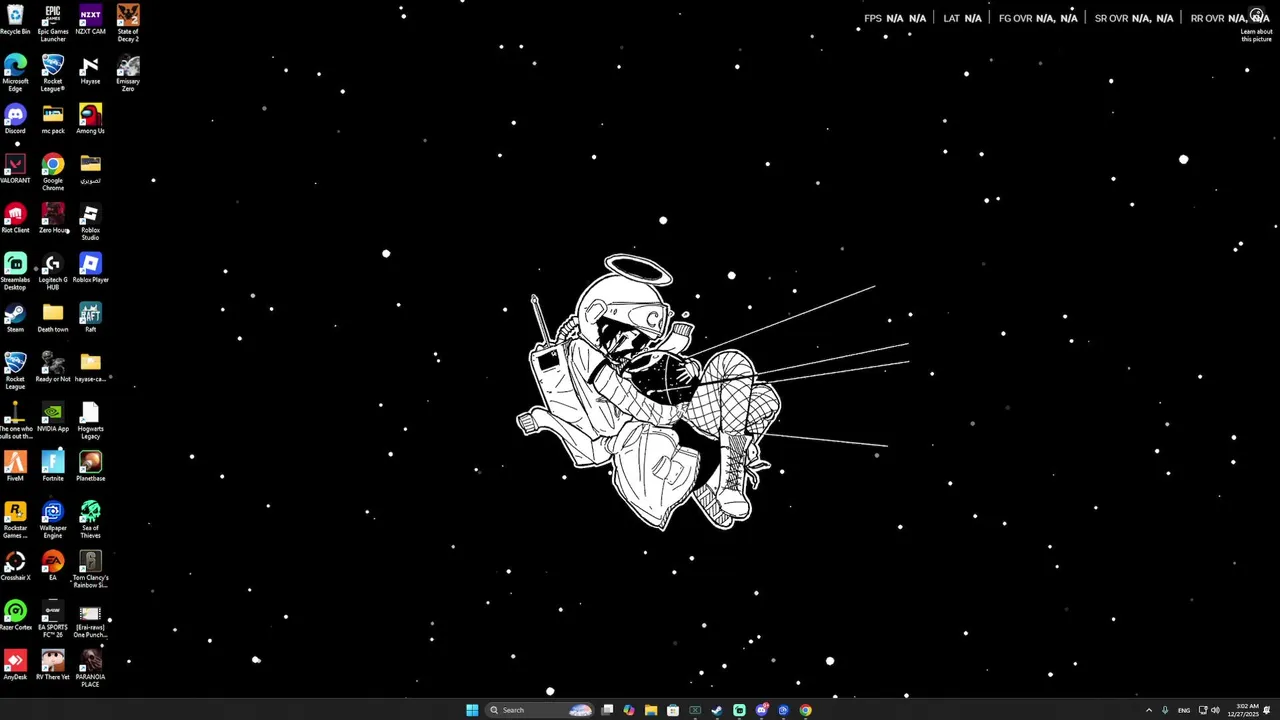Open Google Chrome desktop shortcut

pyautogui.click(x=53, y=171)
